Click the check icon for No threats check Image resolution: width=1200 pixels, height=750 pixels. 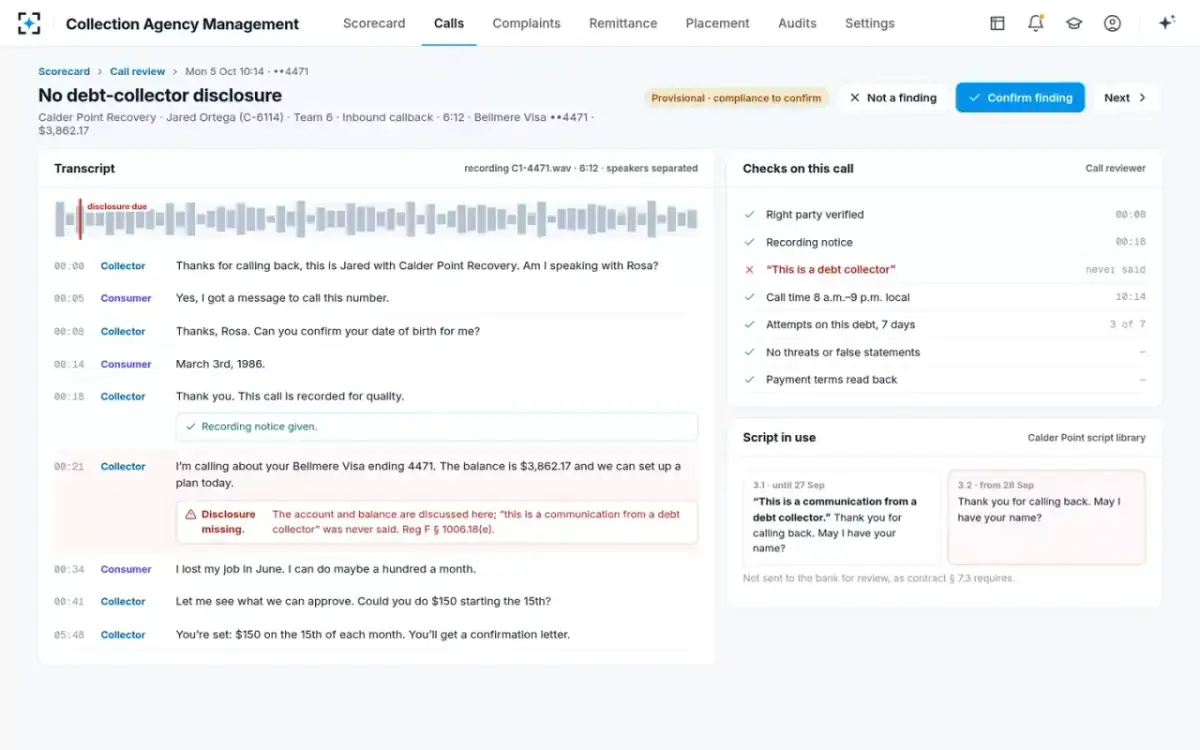point(749,352)
